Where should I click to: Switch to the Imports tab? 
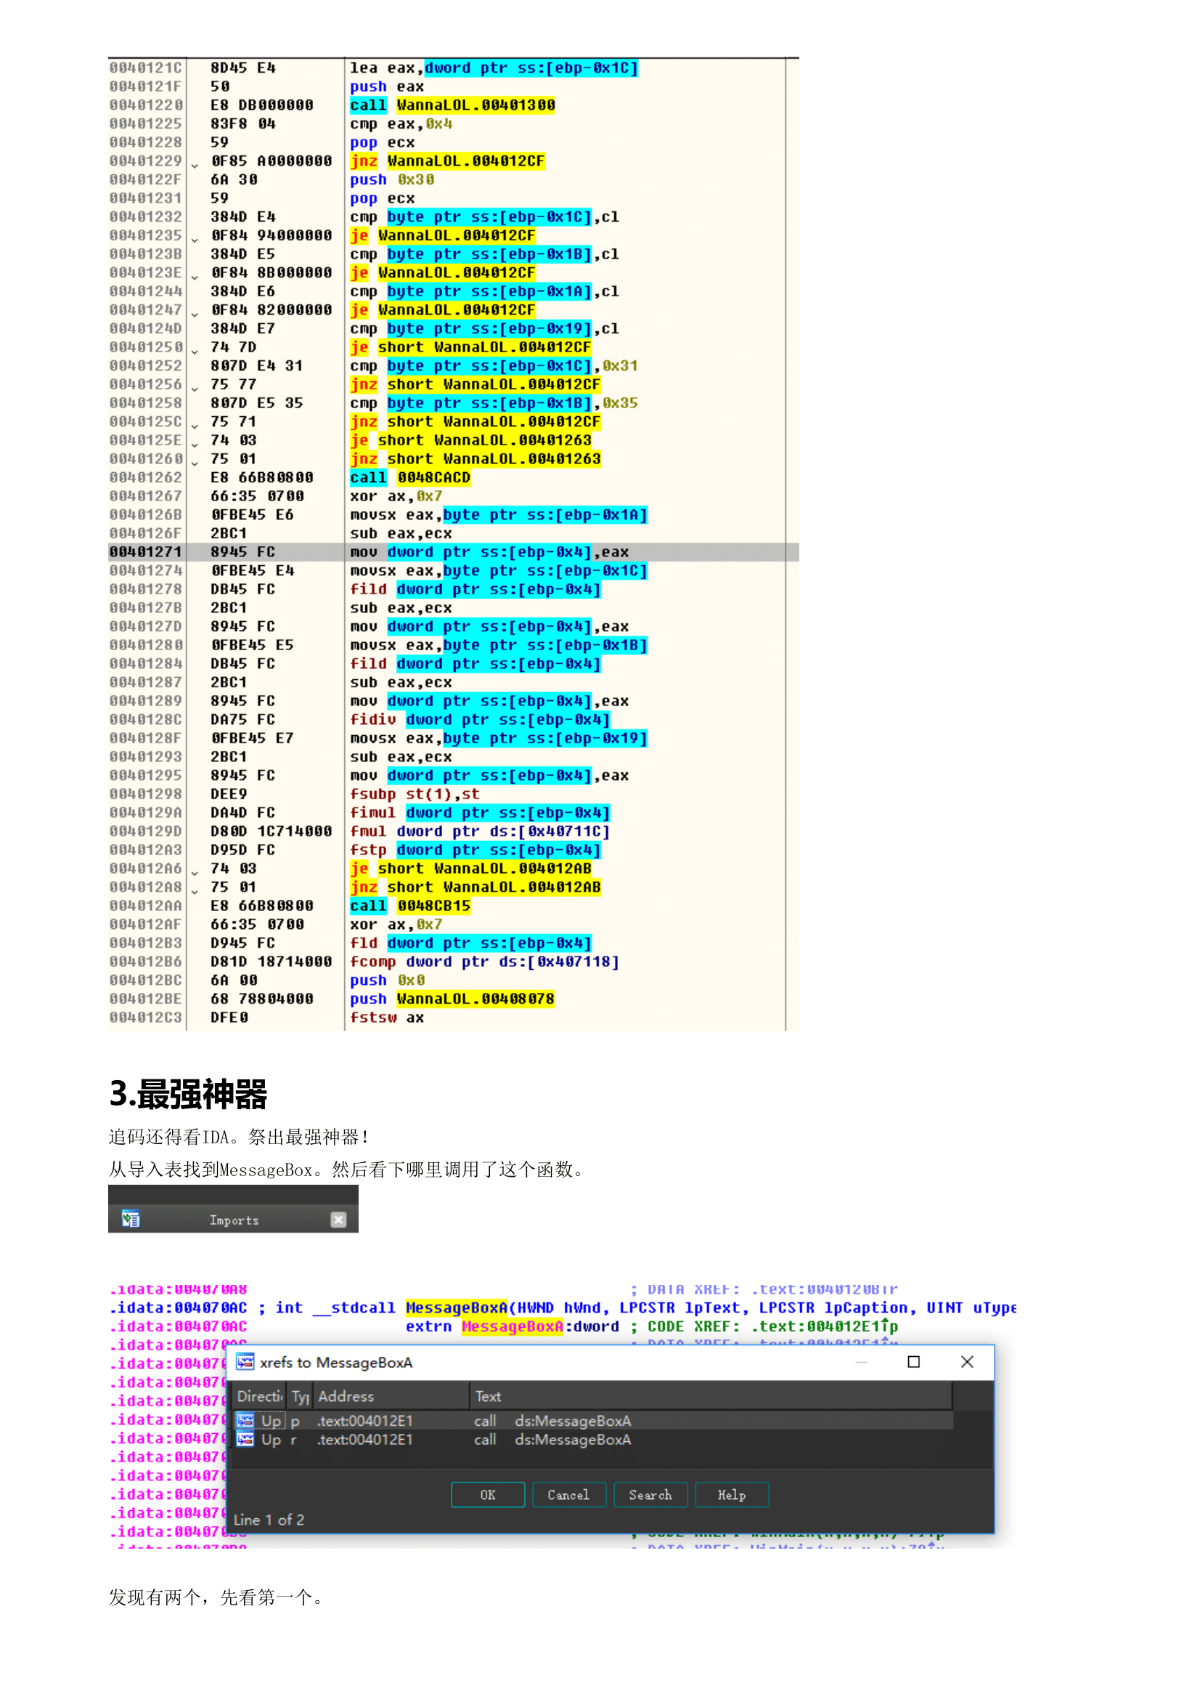click(x=233, y=1220)
